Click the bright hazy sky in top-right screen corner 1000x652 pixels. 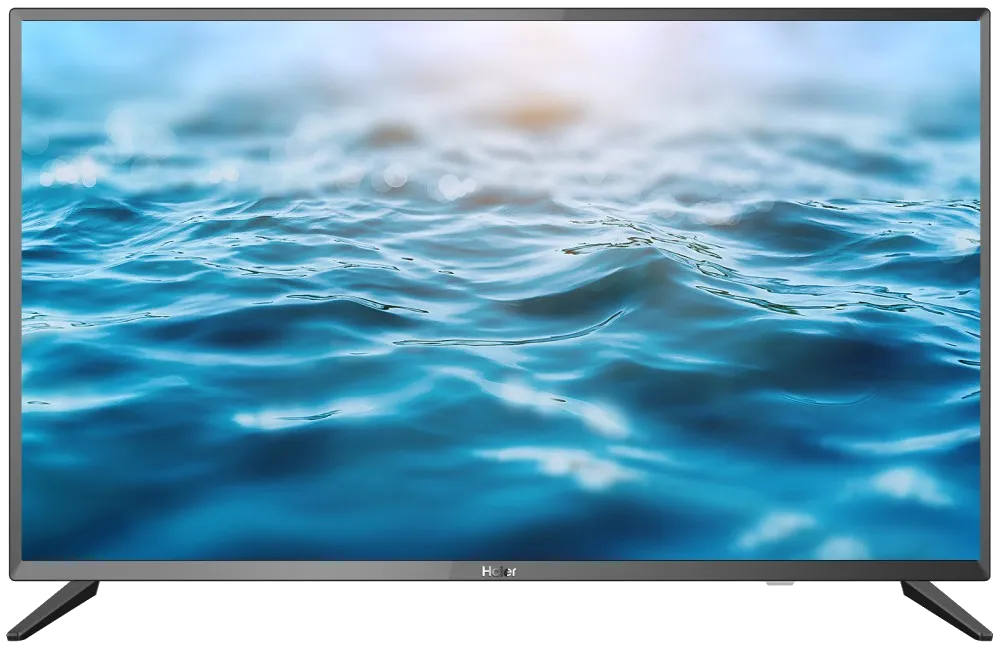point(930,50)
